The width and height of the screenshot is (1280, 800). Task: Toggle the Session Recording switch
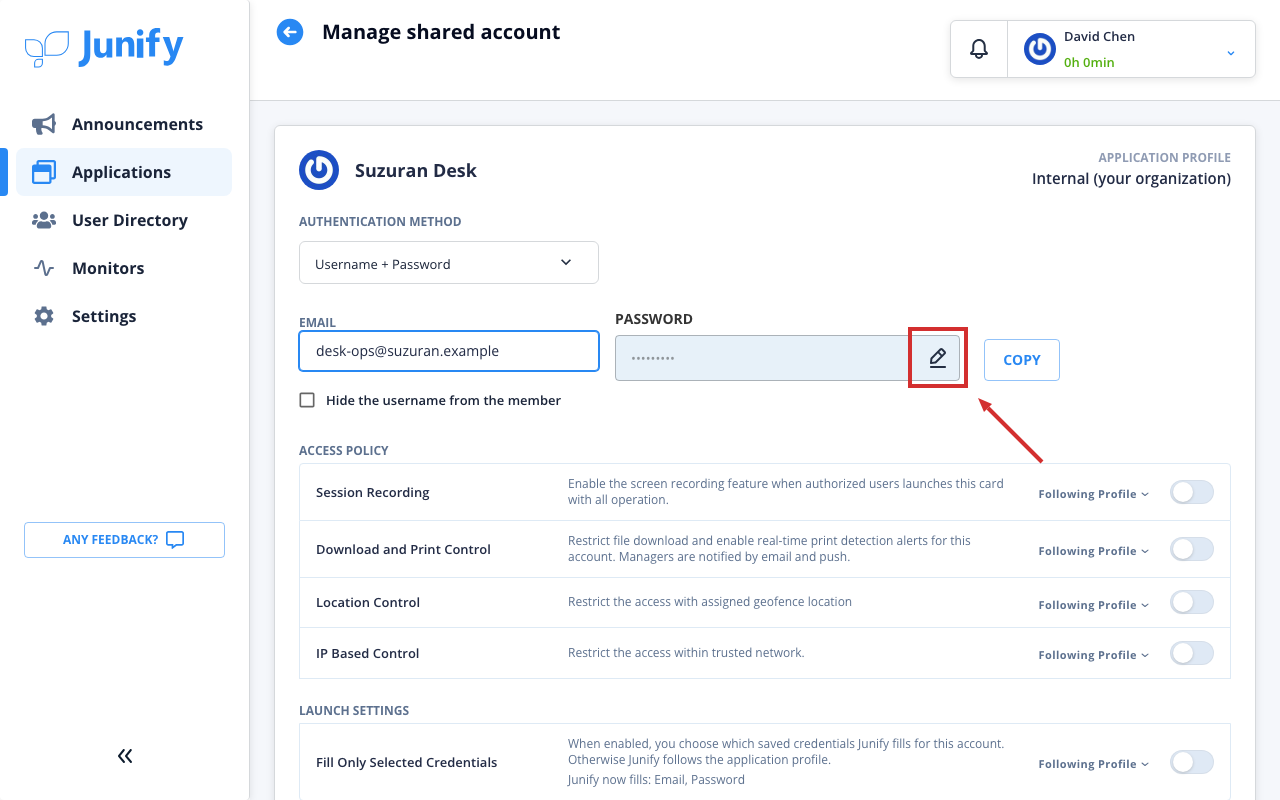click(x=1192, y=492)
